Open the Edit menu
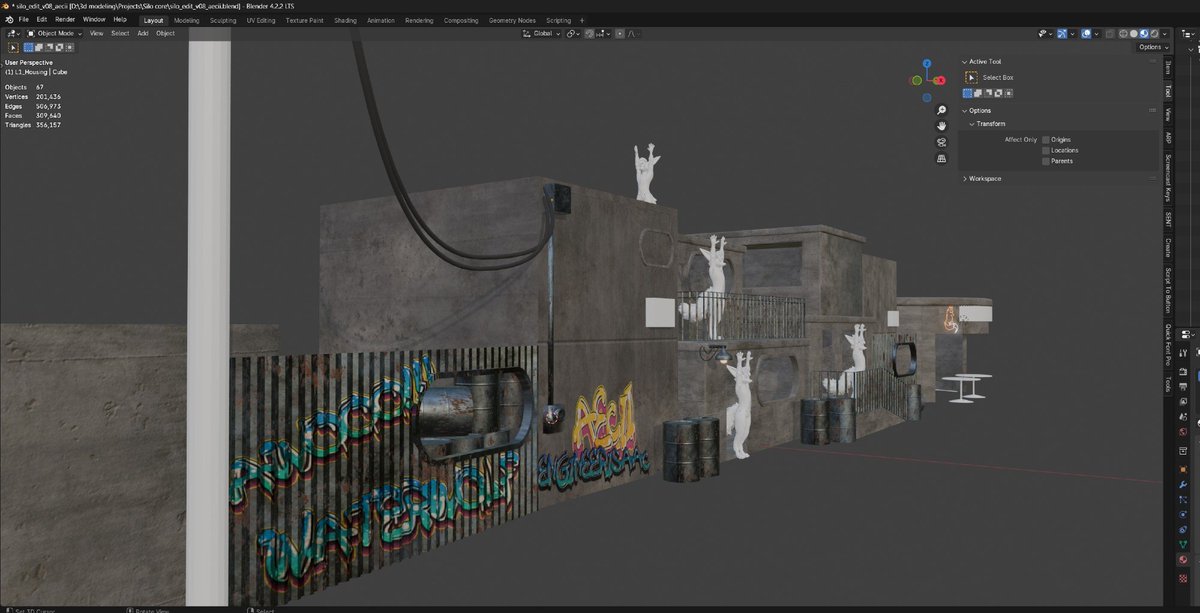The width and height of the screenshot is (1200, 613). tap(41, 19)
